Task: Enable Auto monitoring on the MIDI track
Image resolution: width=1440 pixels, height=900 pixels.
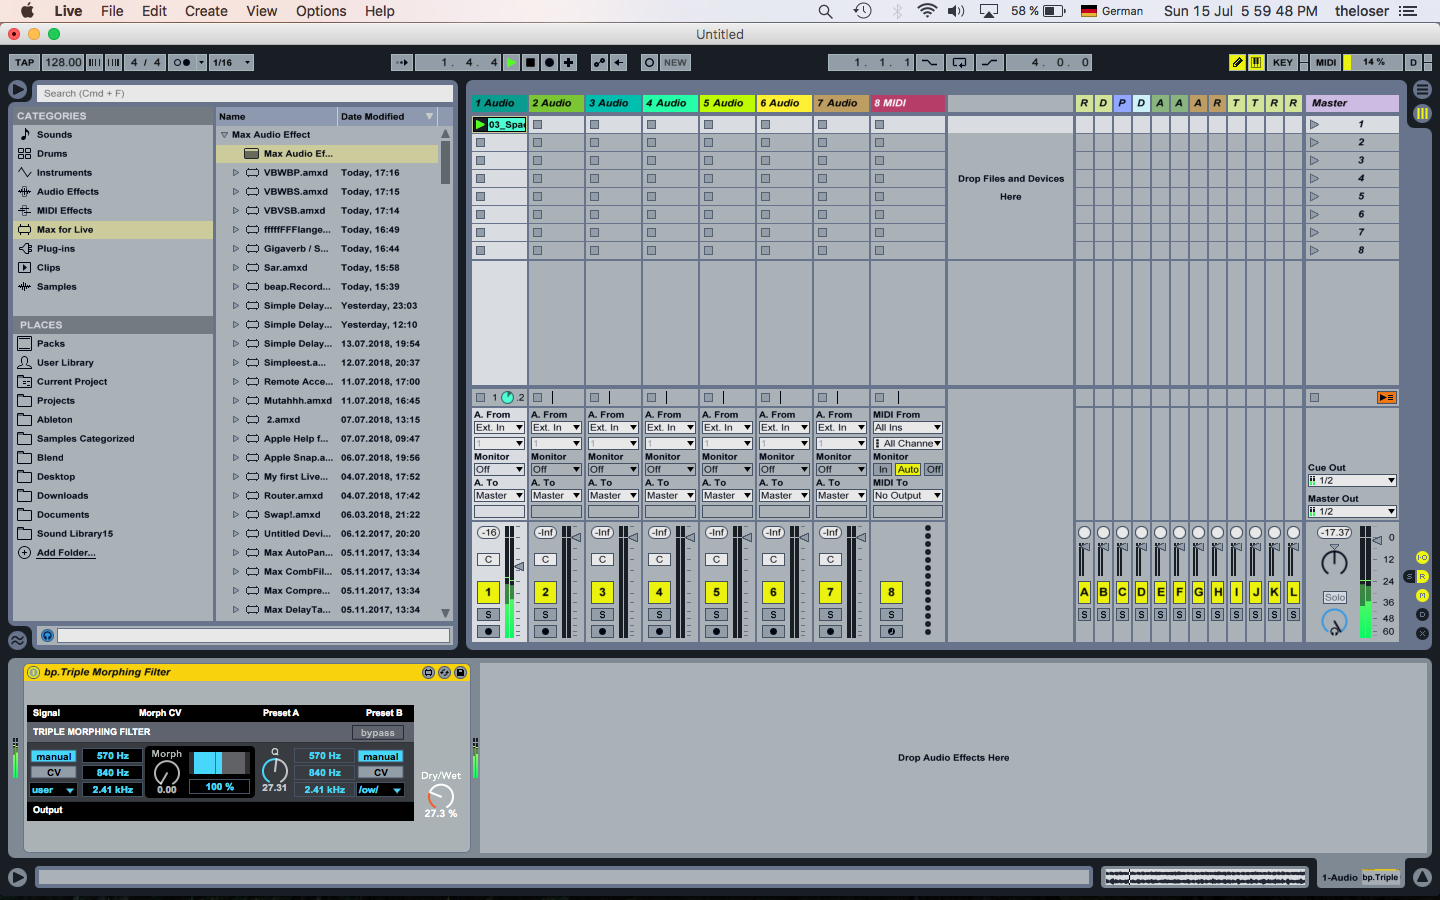Action: pos(908,469)
